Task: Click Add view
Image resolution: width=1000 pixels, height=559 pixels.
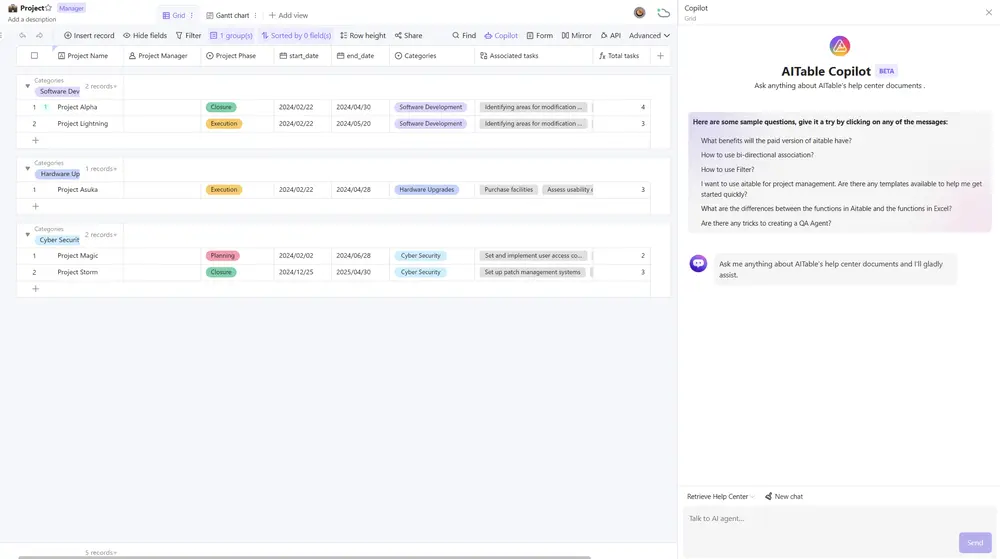Action: (x=288, y=15)
